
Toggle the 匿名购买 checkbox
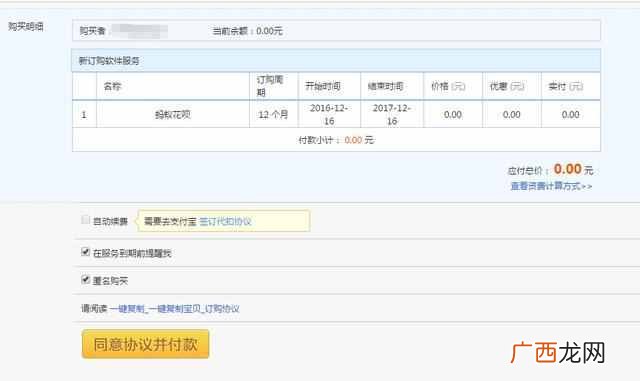coord(85,280)
